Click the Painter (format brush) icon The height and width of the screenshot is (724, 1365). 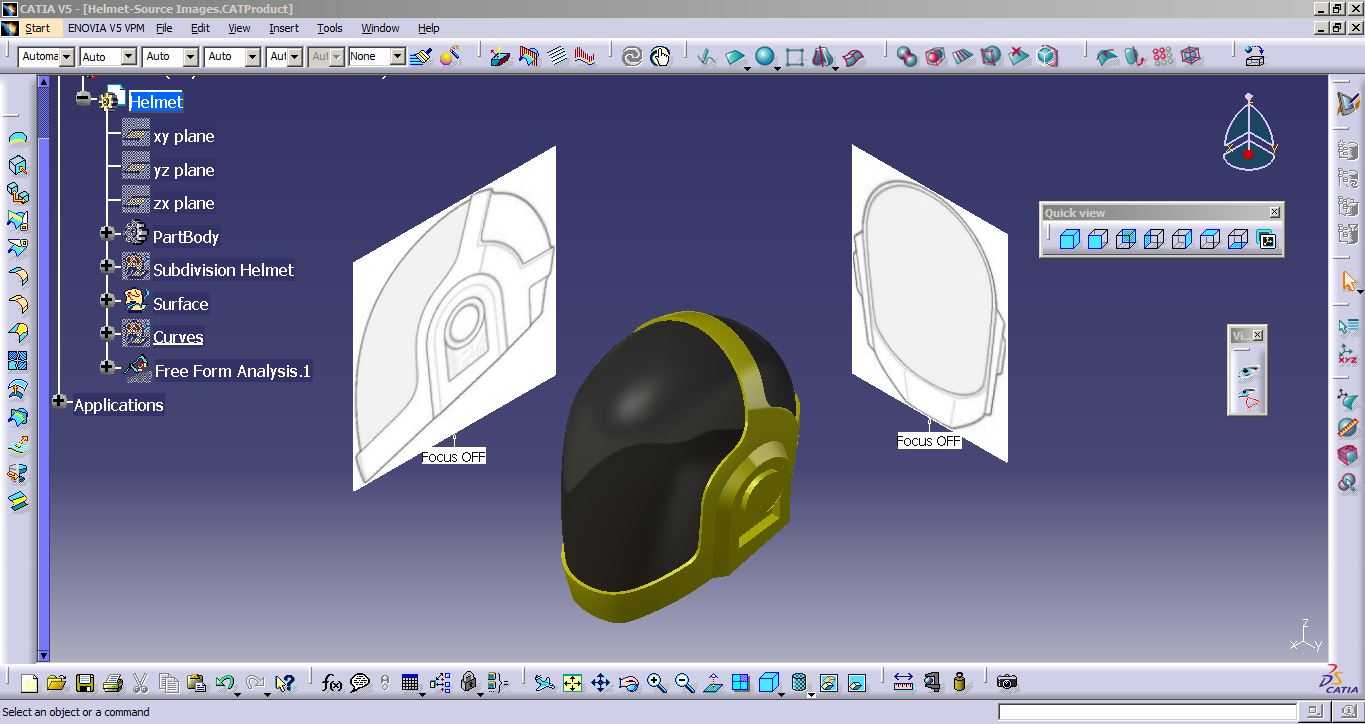click(421, 56)
